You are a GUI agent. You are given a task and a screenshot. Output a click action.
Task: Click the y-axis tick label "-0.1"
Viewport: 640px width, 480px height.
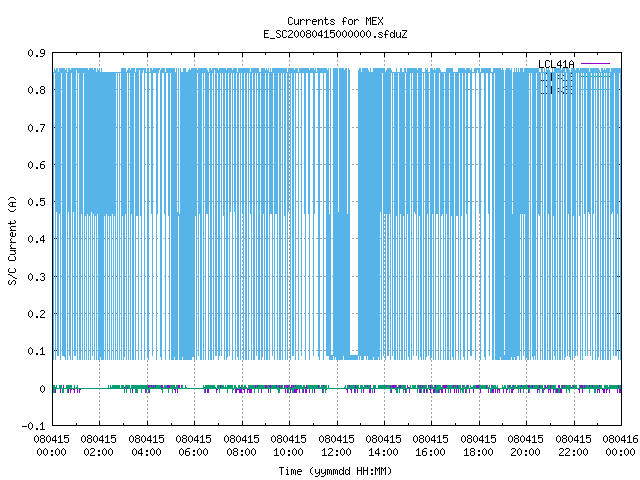tap(33, 426)
